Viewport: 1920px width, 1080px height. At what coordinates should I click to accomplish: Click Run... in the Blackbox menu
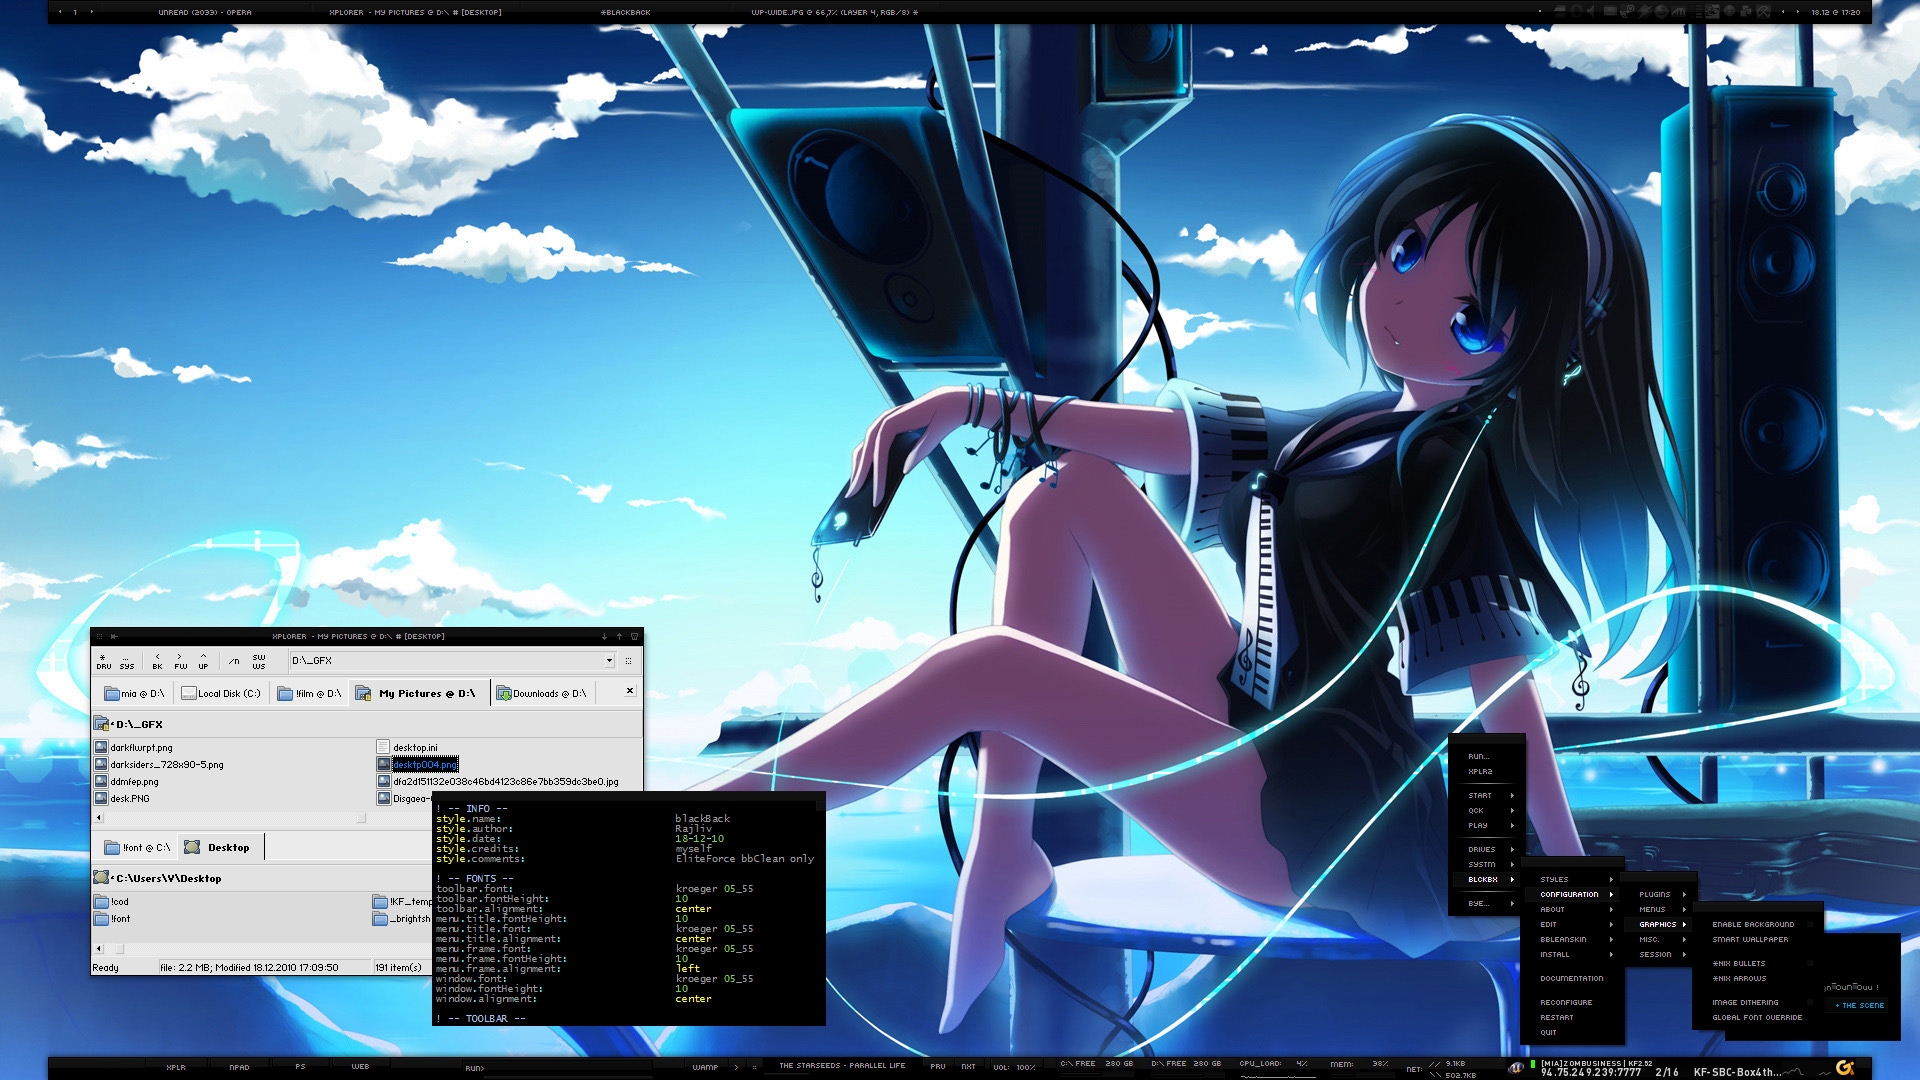(x=1486, y=756)
